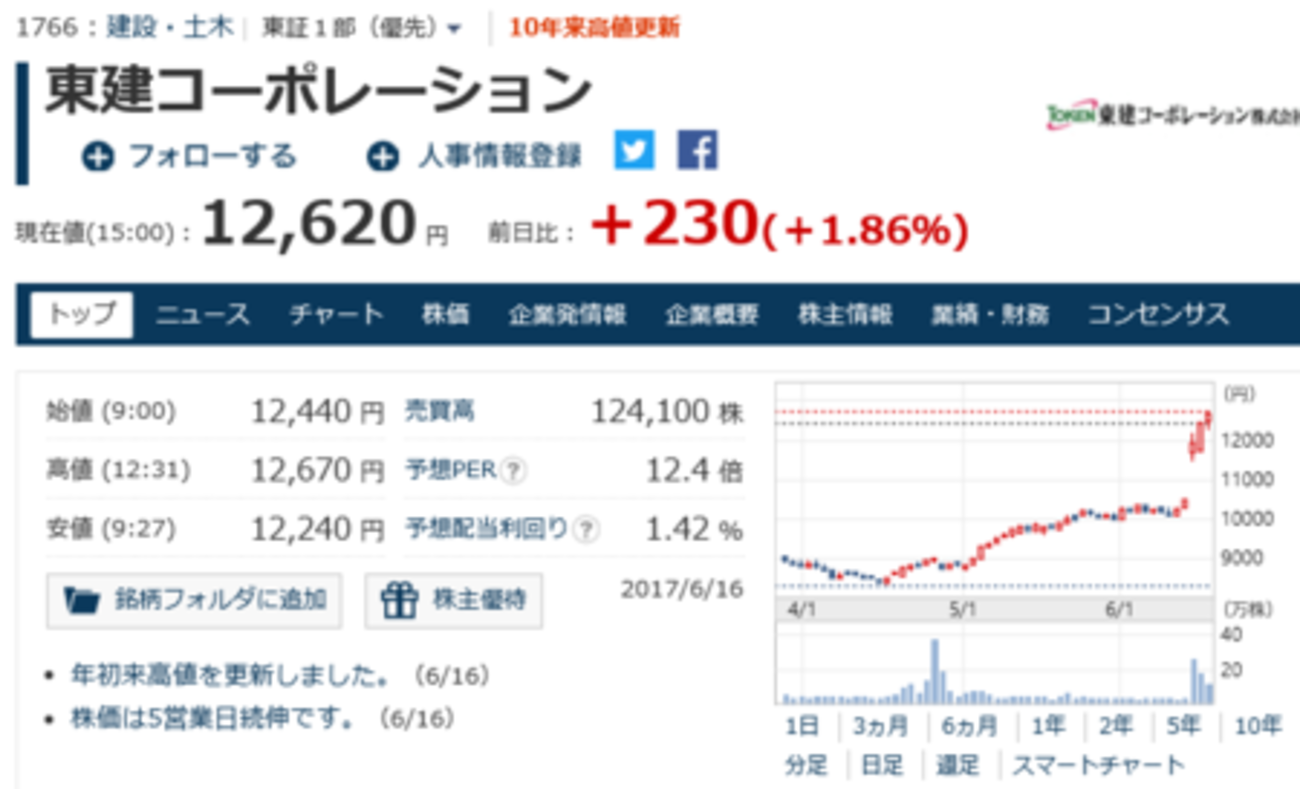This screenshot has width=1300, height=789.
Task: Click the opening price 12,440 円
Action: pos(317,410)
